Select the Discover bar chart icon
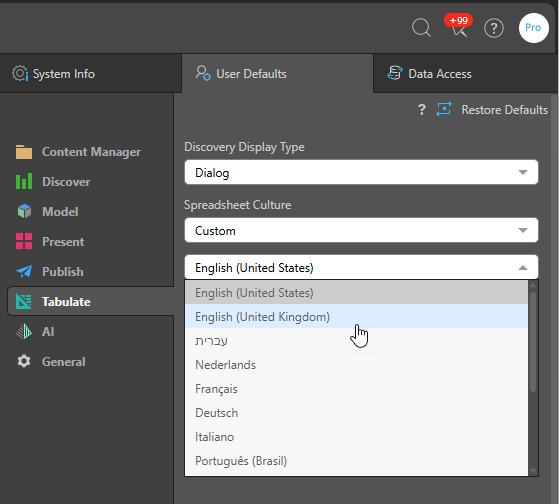The width and height of the screenshot is (559, 504). pyautogui.click(x=24, y=181)
